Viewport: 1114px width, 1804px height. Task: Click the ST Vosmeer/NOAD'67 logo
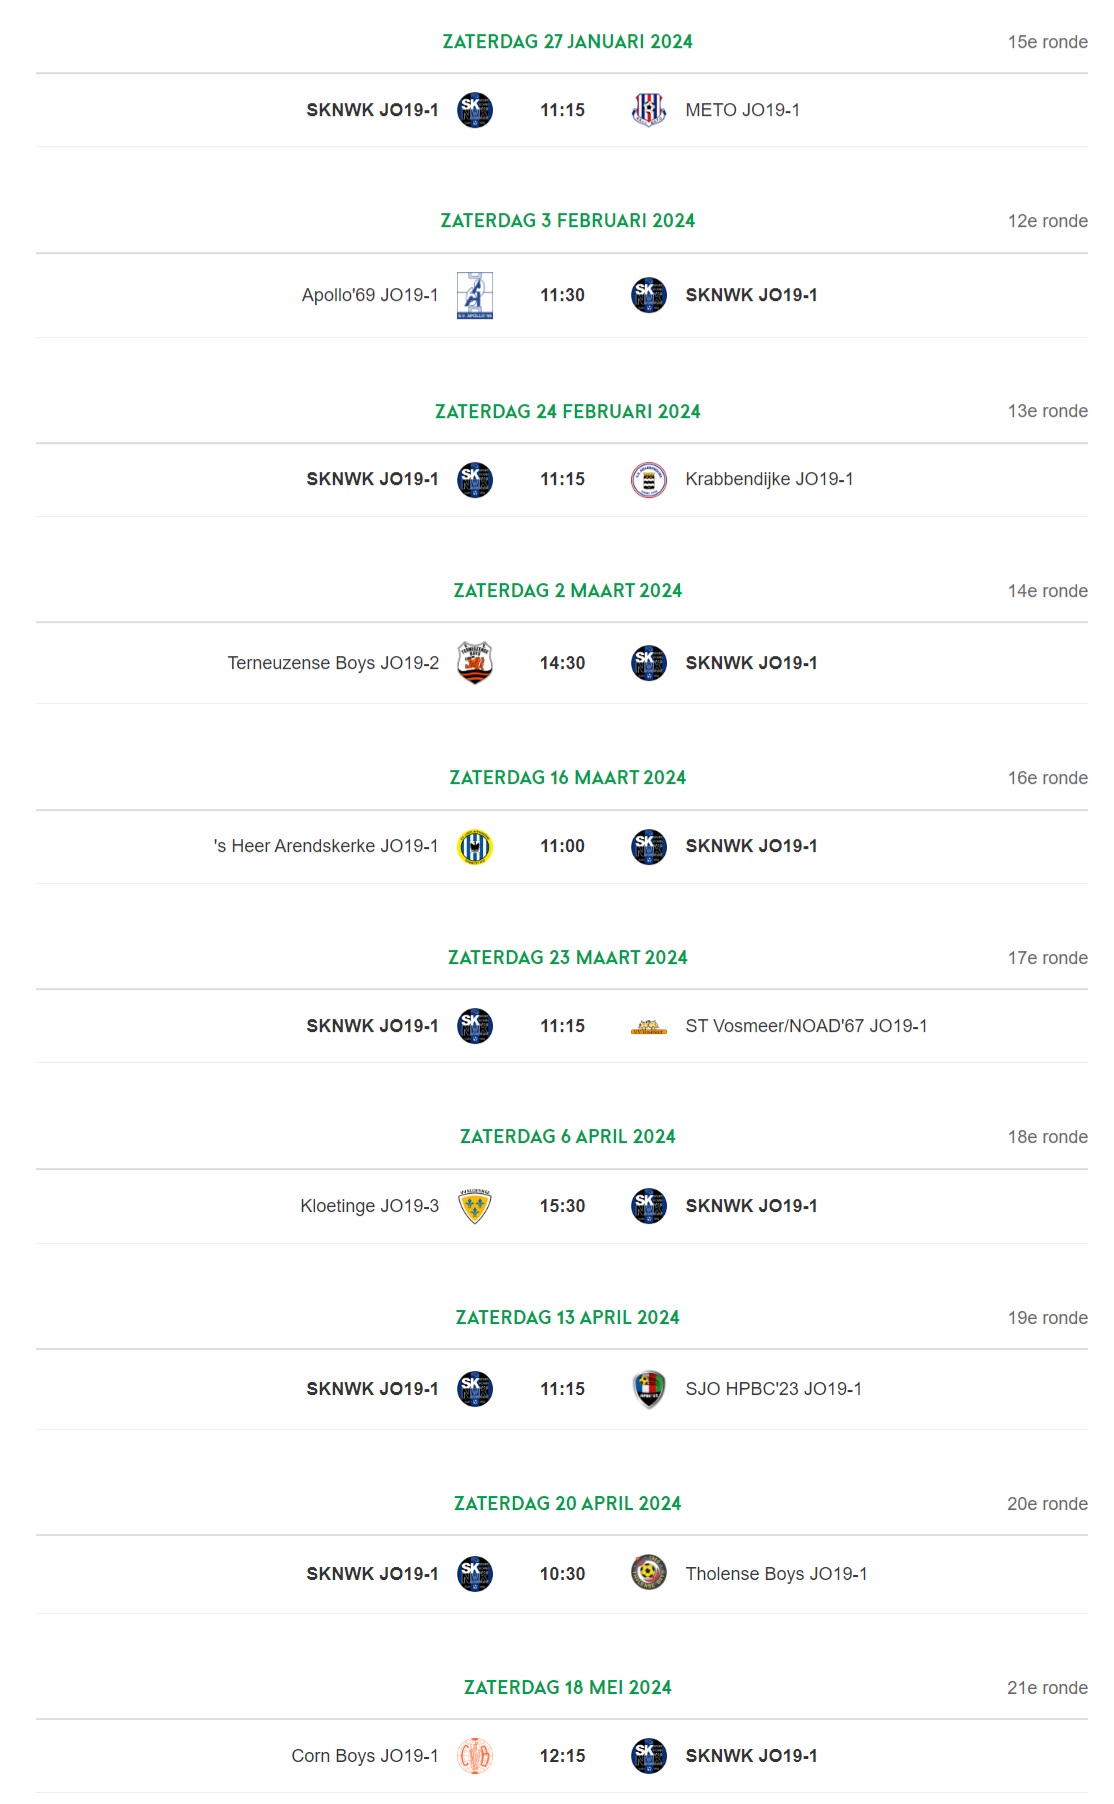649,1027
